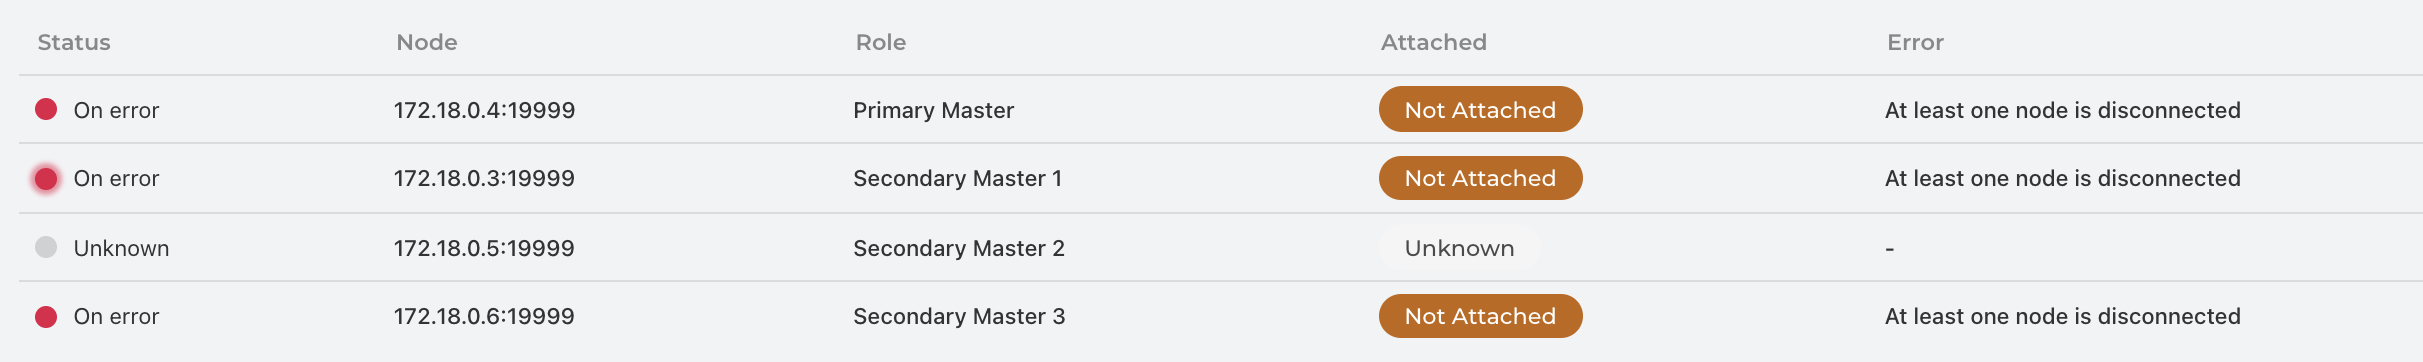This screenshot has height=362, width=2423.
Task: Sort by the Attached column header
Action: pyautogui.click(x=1434, y=42)
